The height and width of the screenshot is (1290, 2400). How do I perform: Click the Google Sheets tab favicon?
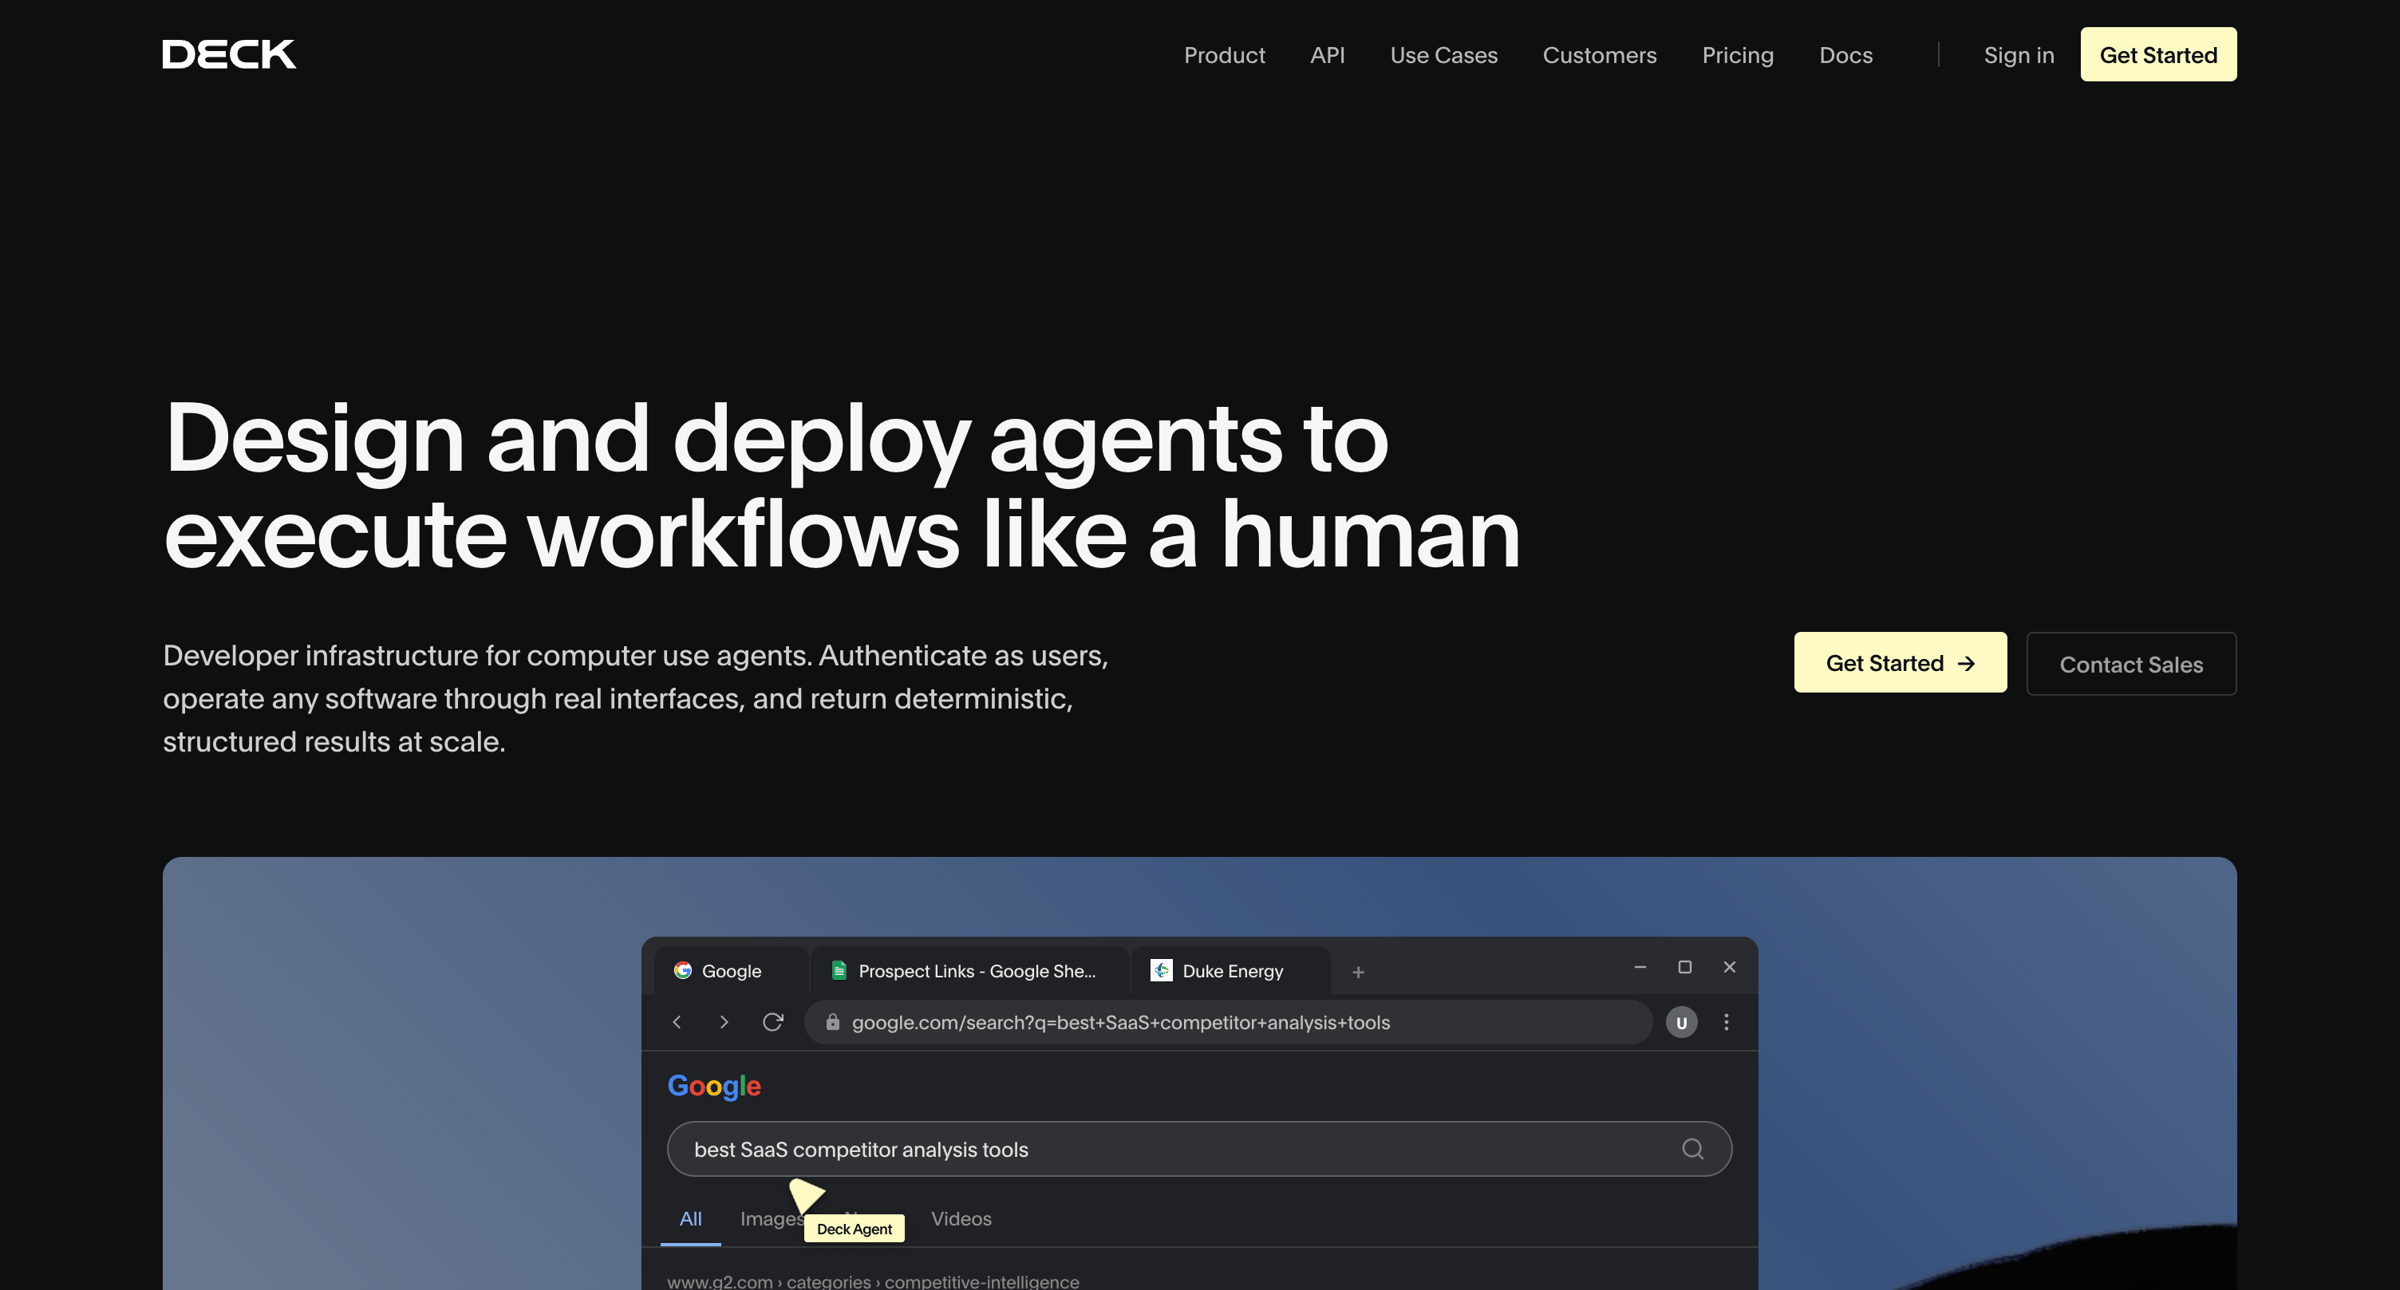839,970
